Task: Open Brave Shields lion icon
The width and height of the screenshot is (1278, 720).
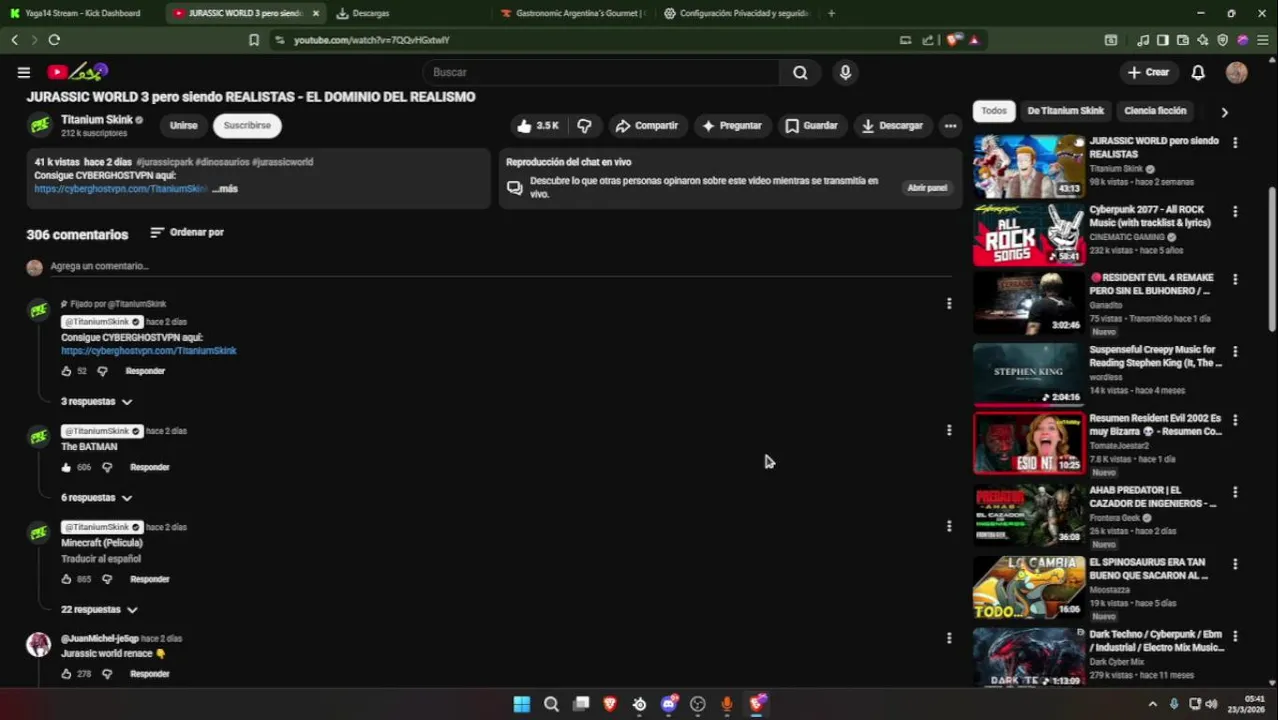Action: [954, 40]
